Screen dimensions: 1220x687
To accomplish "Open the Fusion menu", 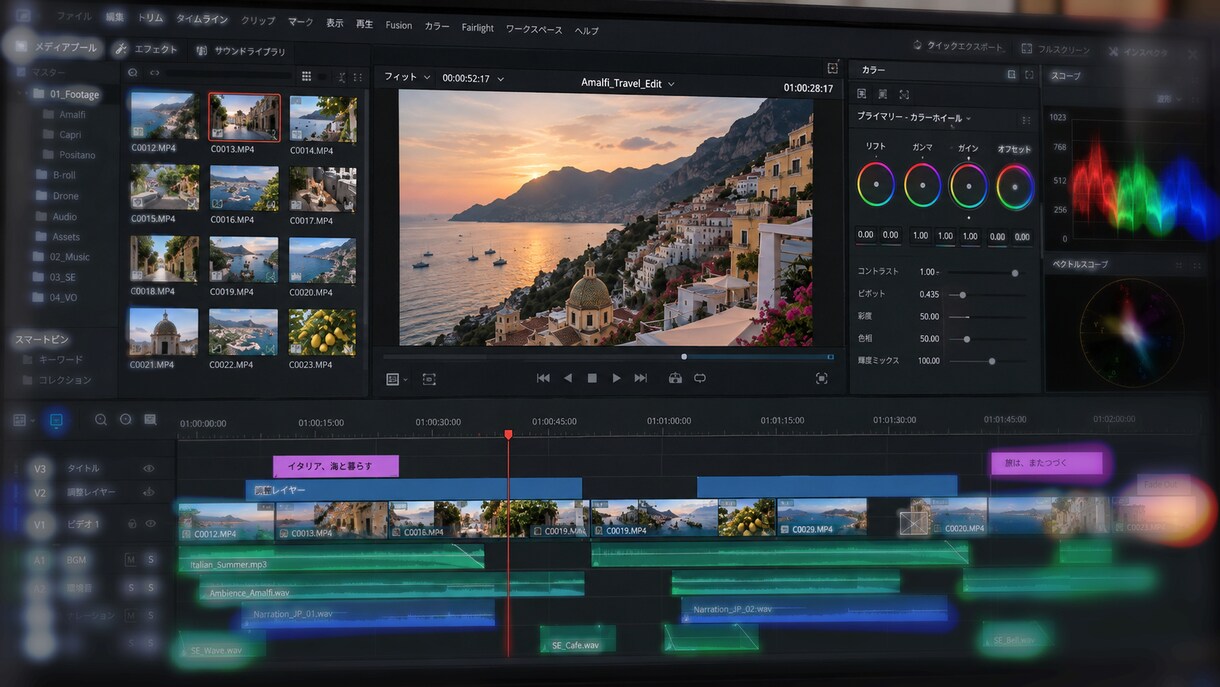I will tap(399, 26).
